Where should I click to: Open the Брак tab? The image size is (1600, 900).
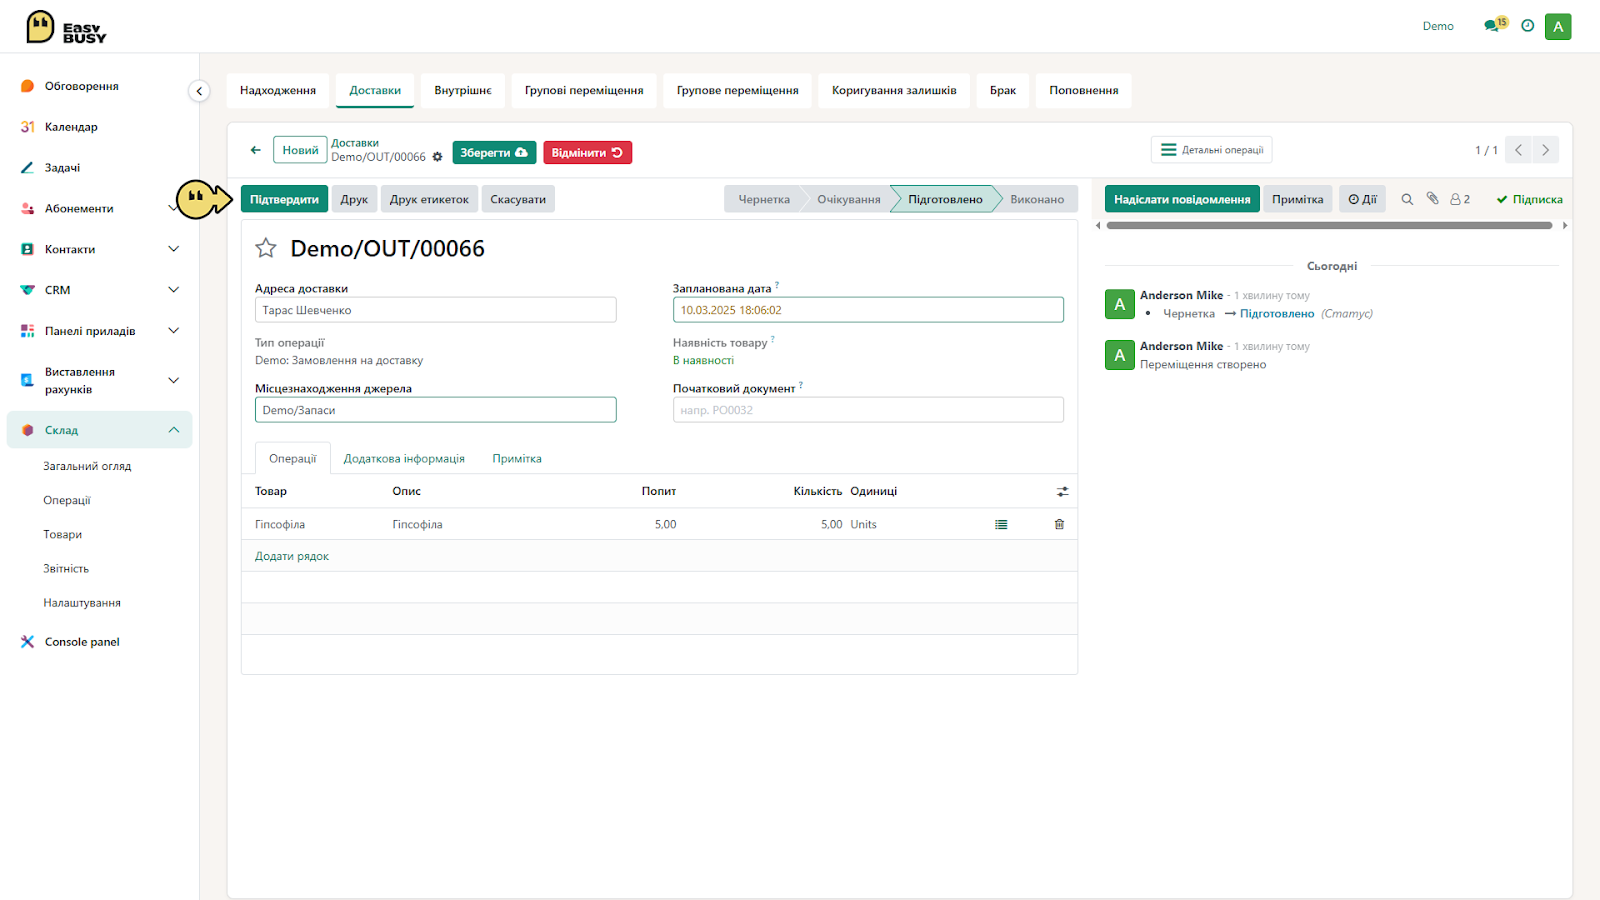(x=1003, y=90)
